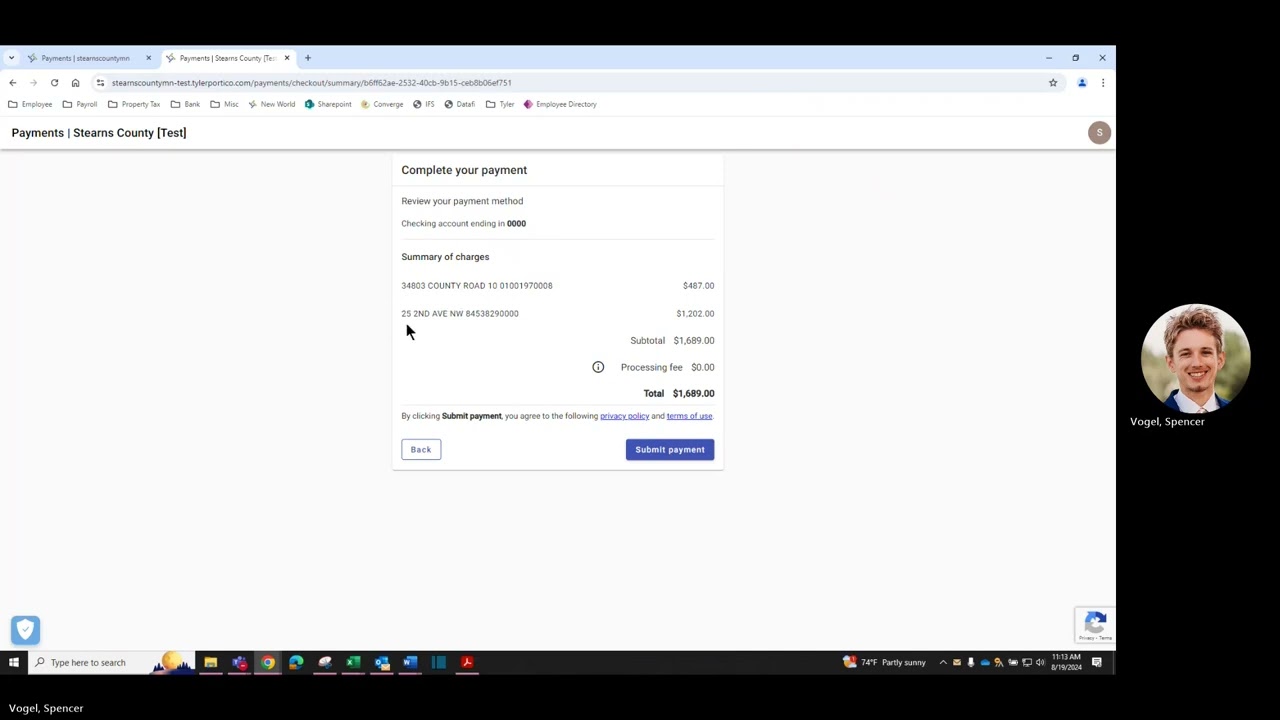The image size is (1280, 720).
Task: Click the Type here to search box
Action: [x=110, y=662]
